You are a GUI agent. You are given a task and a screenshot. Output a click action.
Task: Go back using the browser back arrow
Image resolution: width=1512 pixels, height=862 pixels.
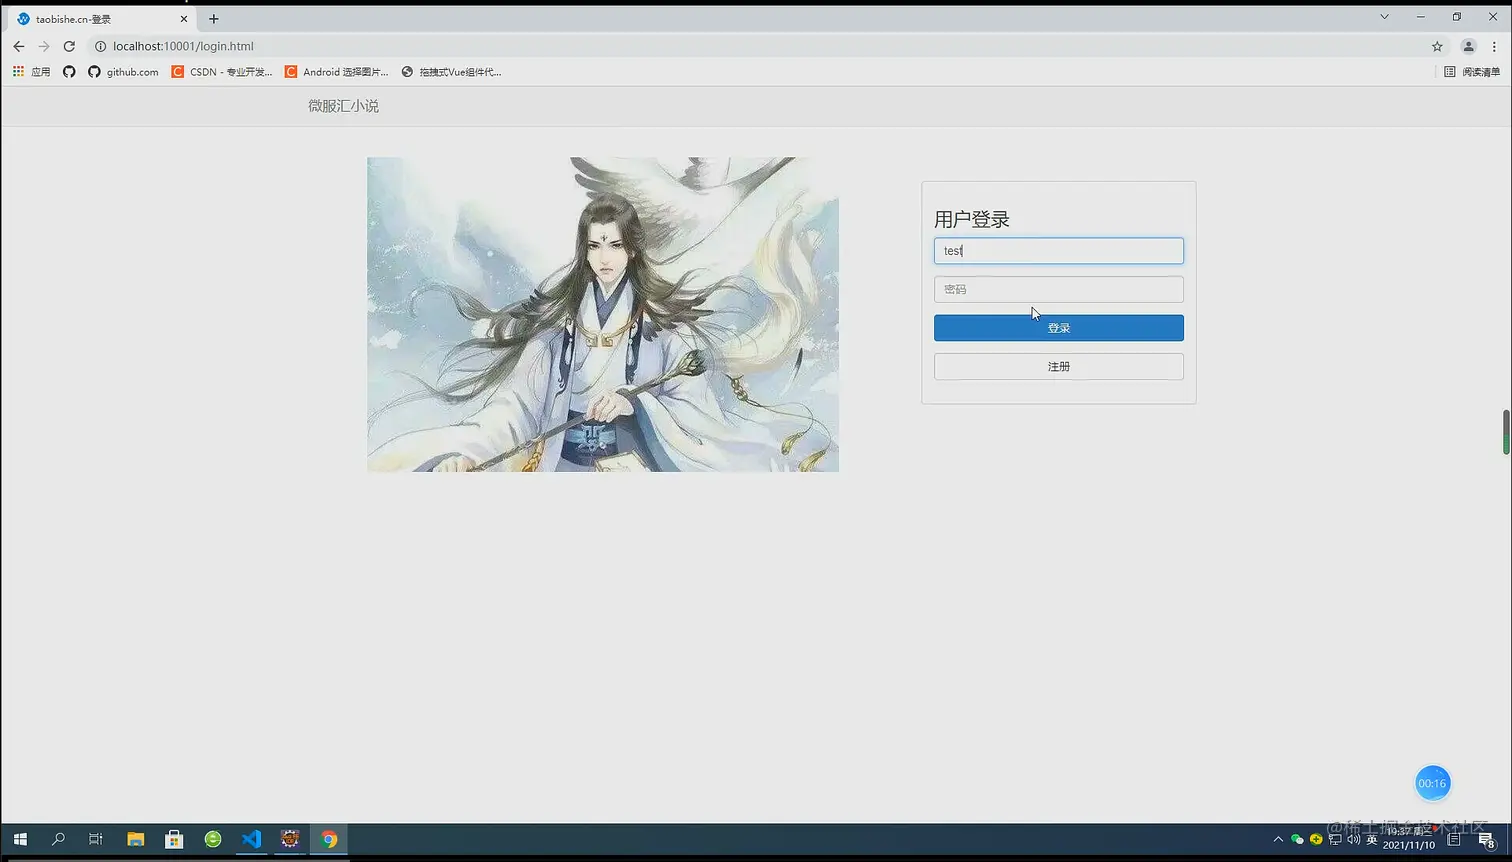18,46
